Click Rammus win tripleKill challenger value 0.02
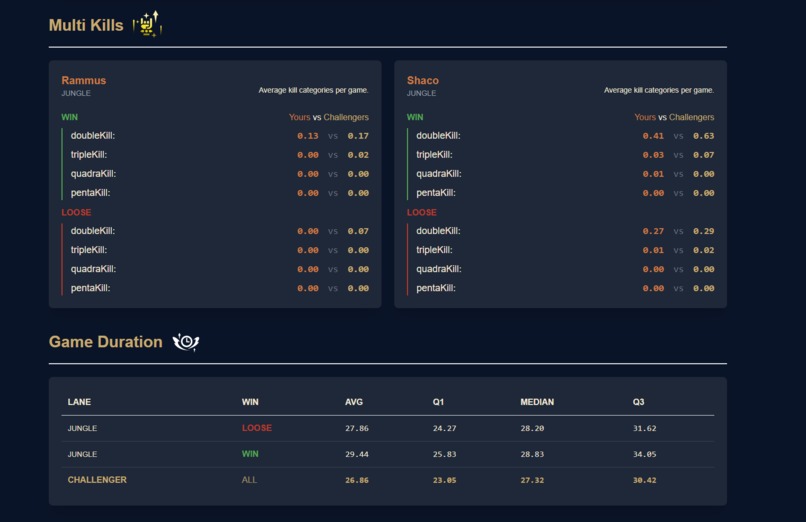This screenshot has width=806, height=522. (x=358, y=155)
